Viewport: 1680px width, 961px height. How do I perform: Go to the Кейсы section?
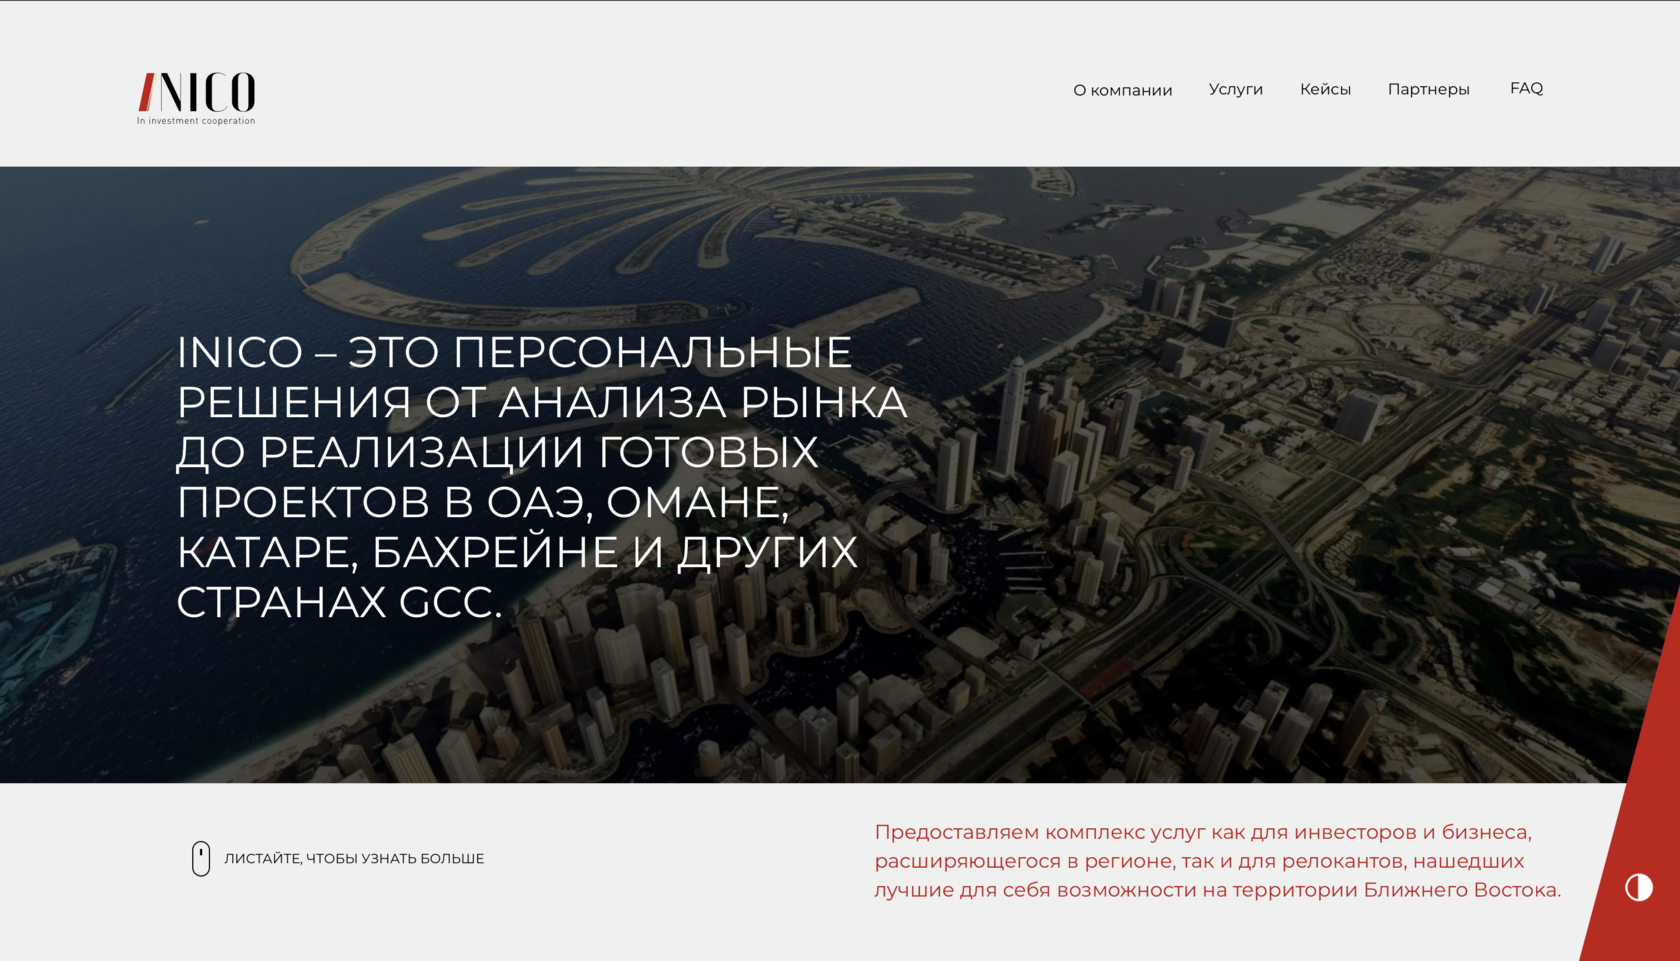(1325, 89)
